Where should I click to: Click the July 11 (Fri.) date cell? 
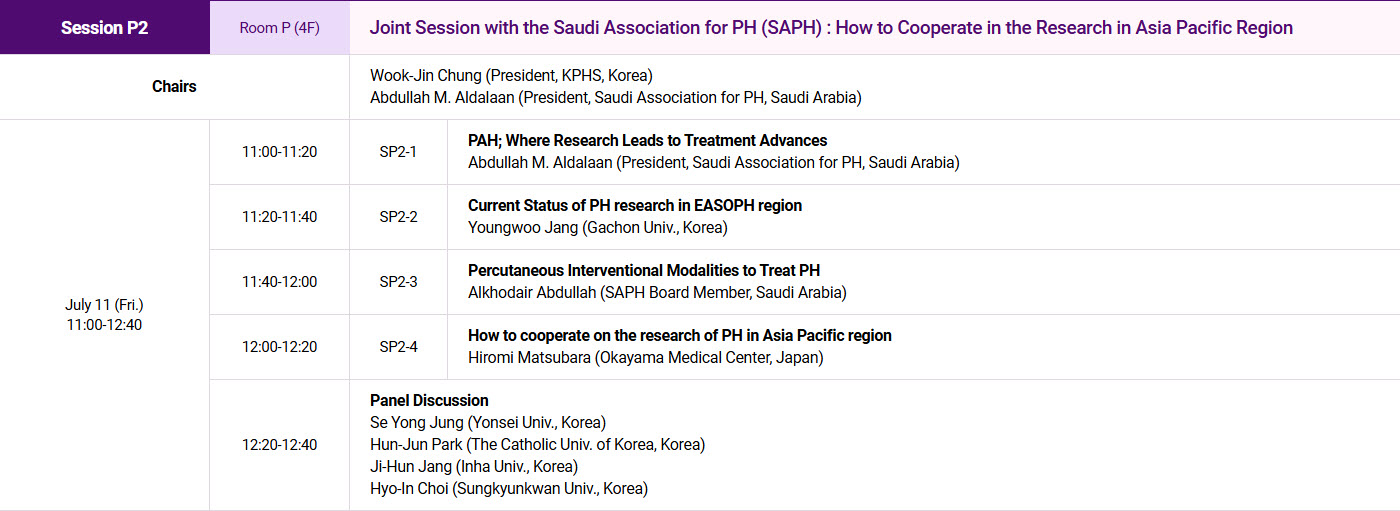point(104,305)
